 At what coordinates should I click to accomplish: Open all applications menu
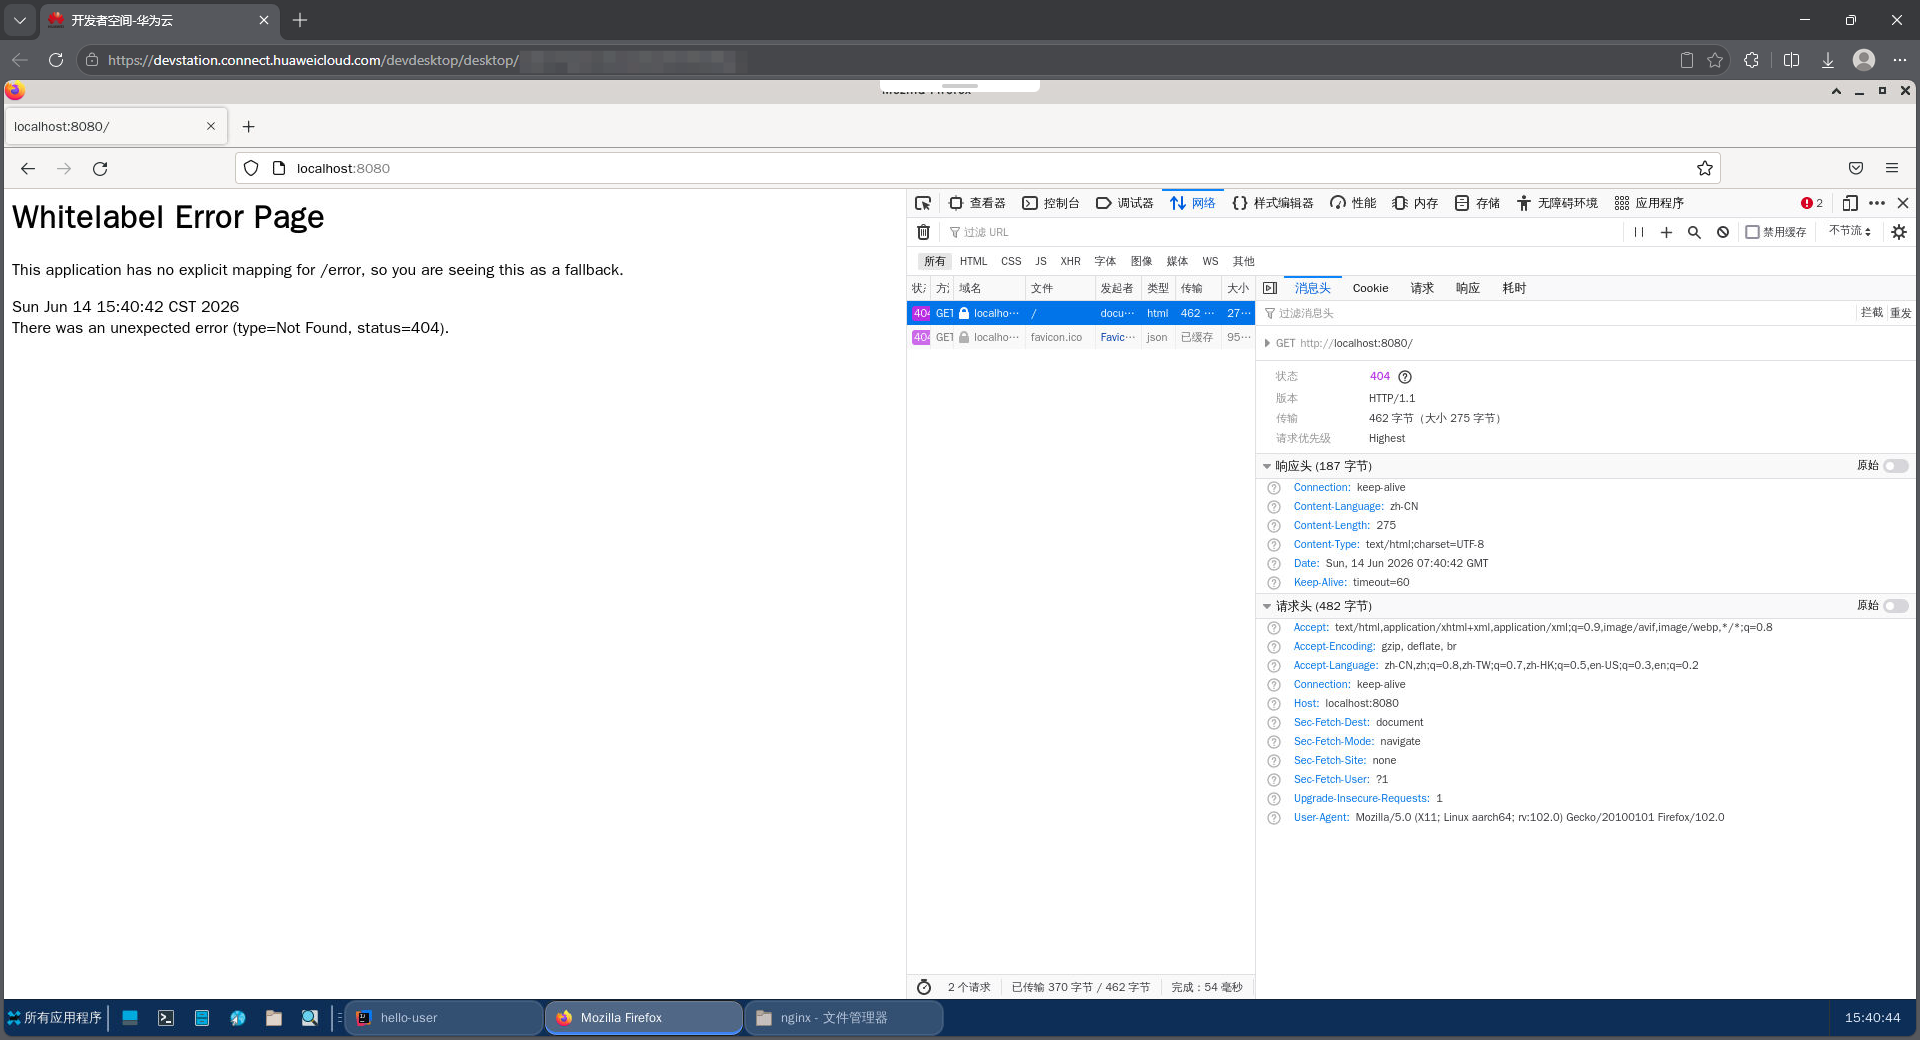click(x=55, y=1018)
